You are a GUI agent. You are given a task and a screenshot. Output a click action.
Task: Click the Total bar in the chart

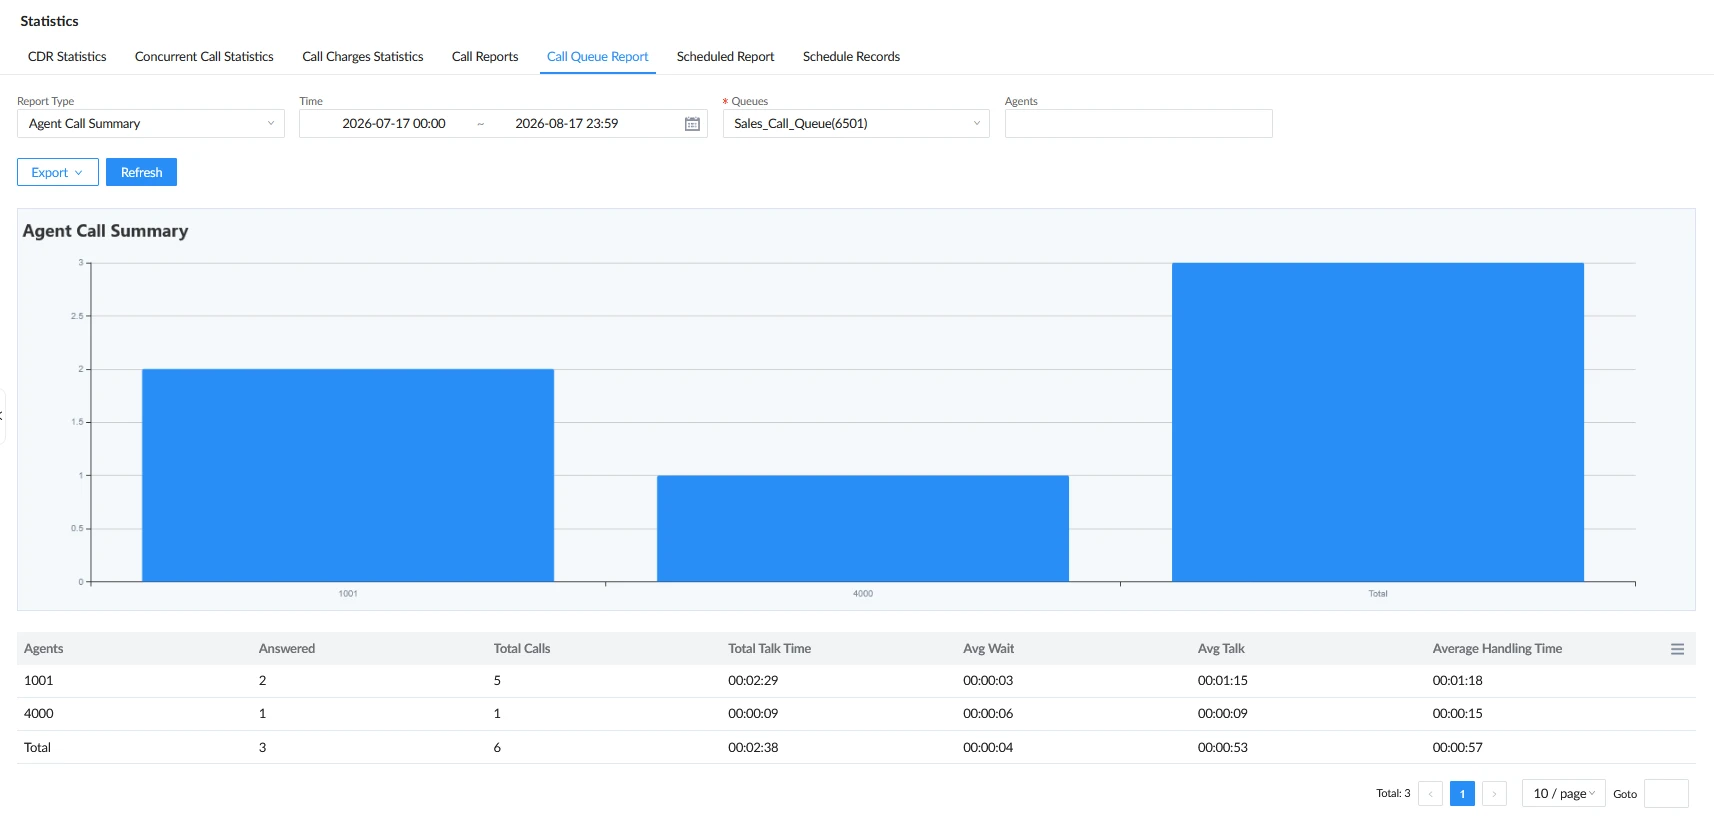coord(1378,422)
